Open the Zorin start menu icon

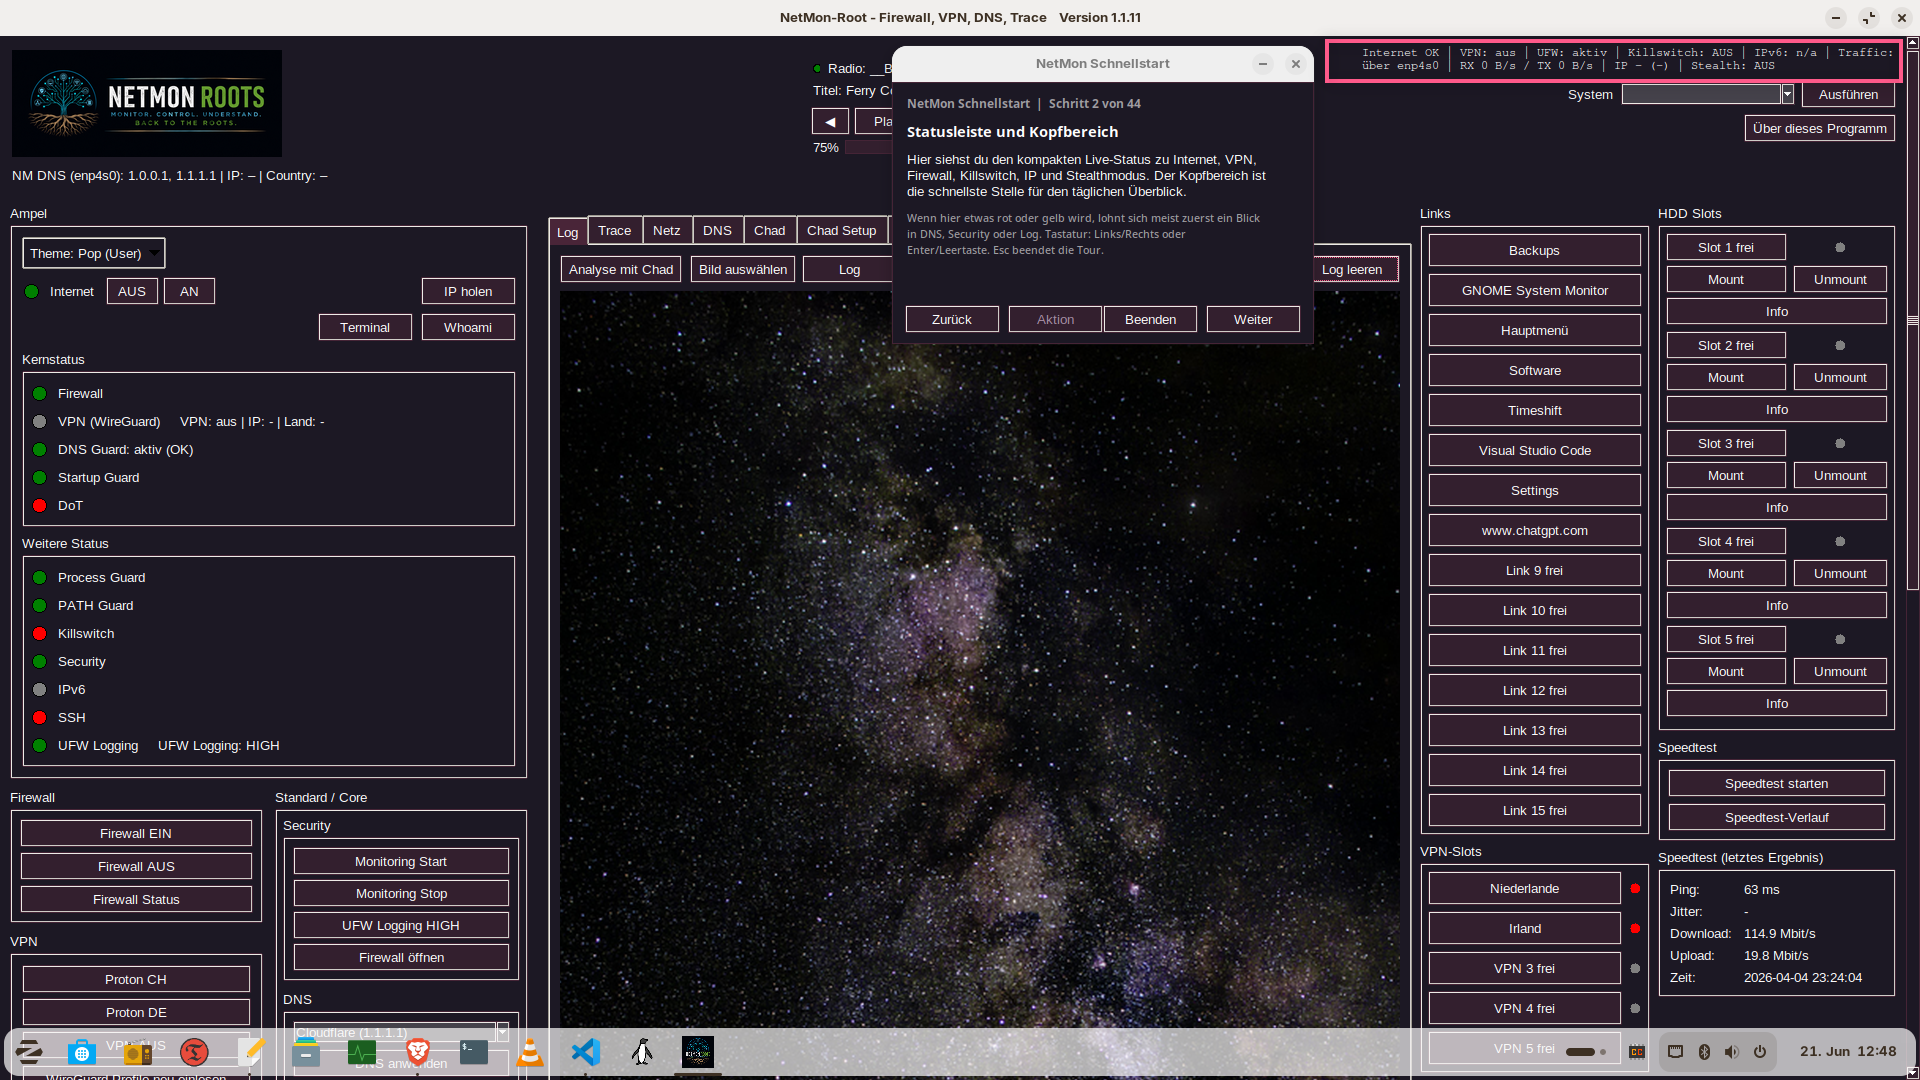[29, 1051]
